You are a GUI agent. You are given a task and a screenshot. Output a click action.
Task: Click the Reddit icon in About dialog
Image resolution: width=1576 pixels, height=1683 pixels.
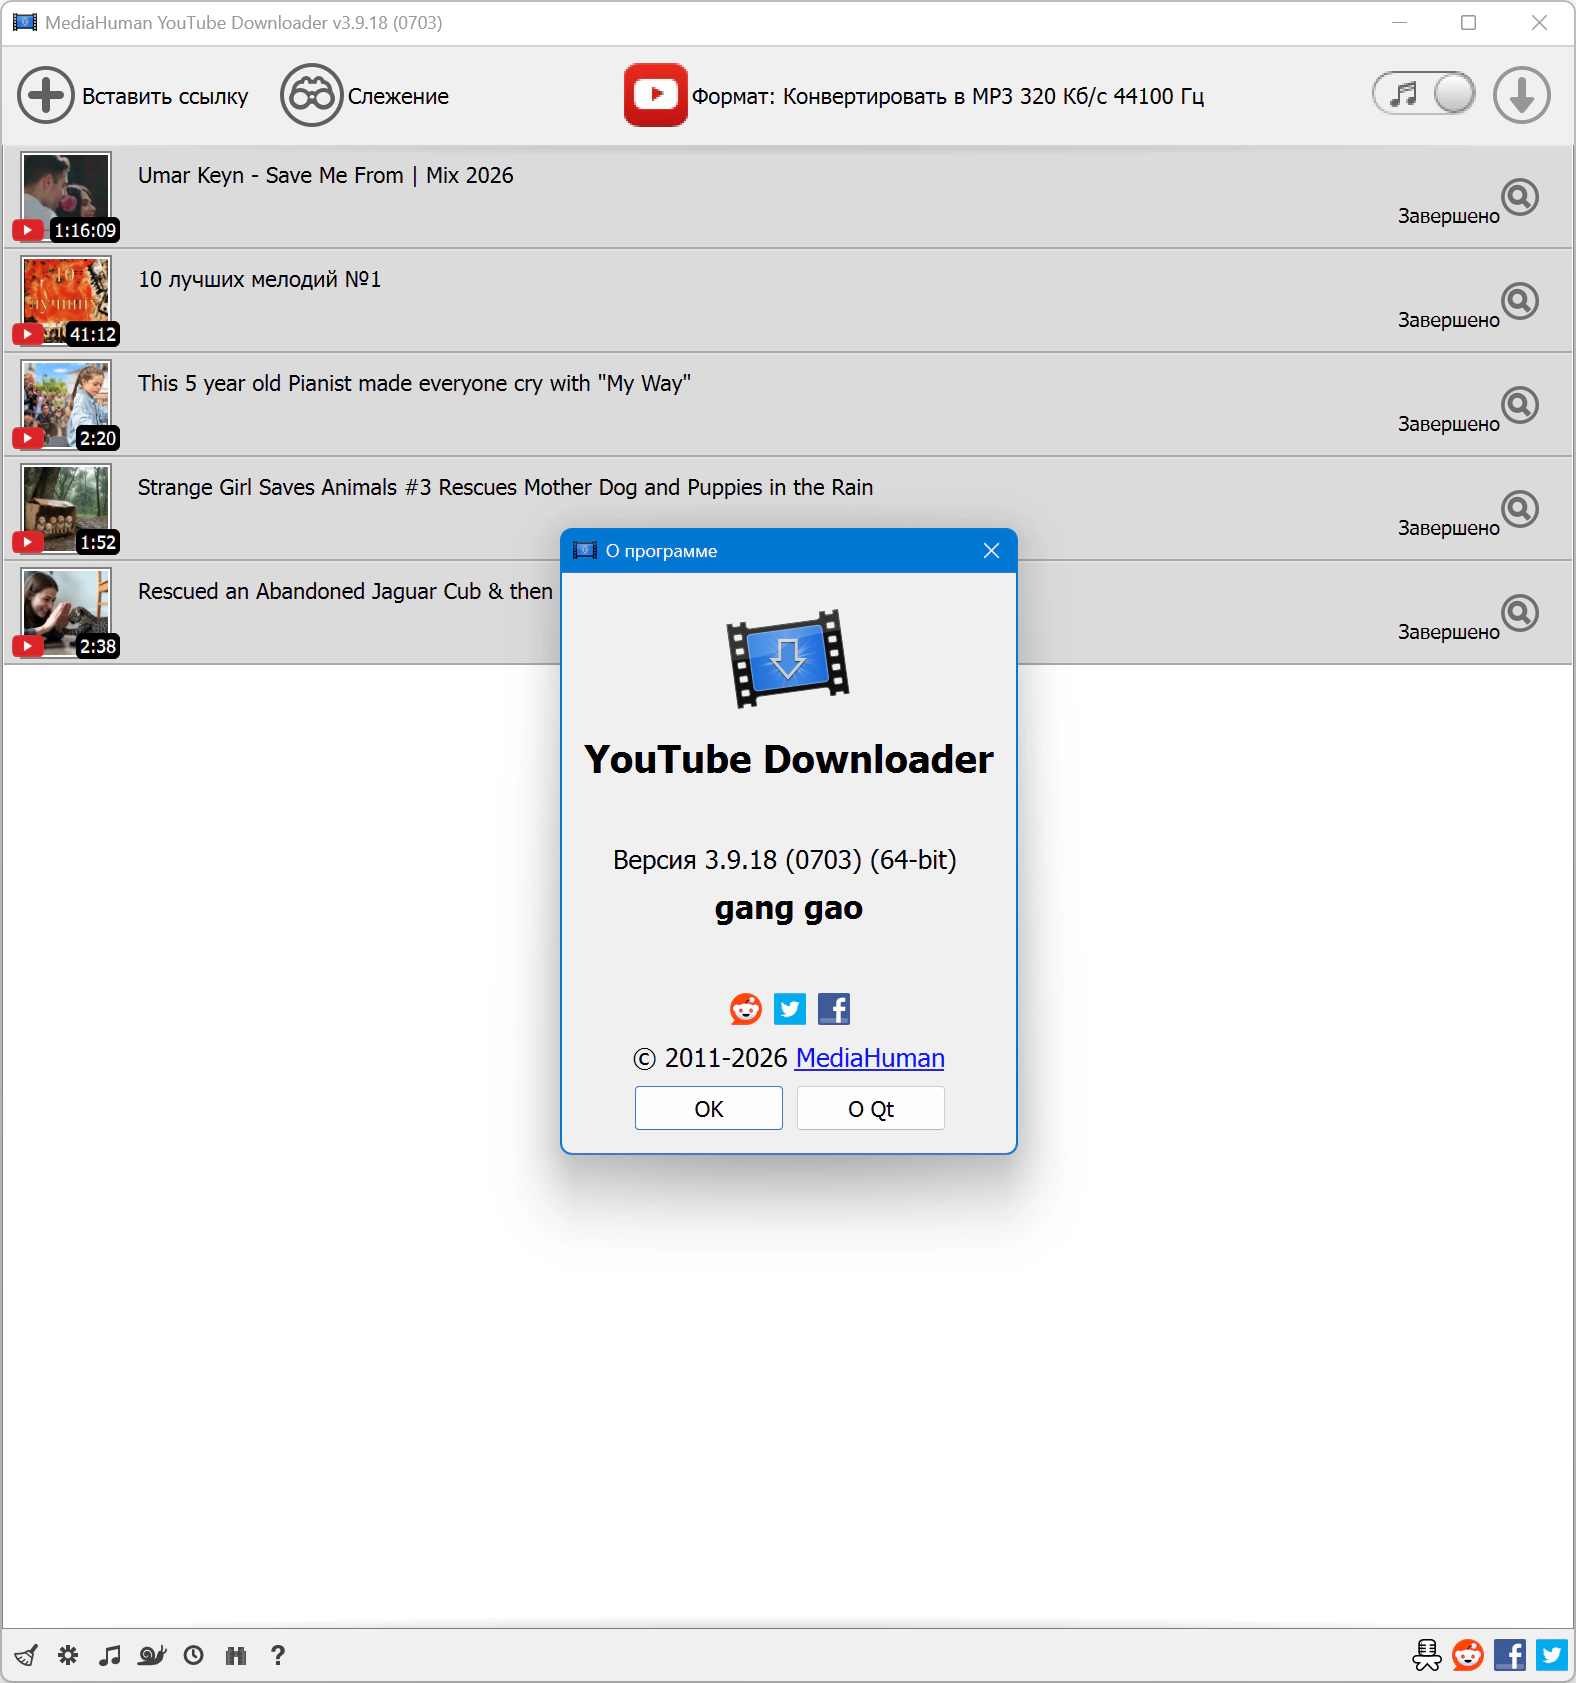746,1009
